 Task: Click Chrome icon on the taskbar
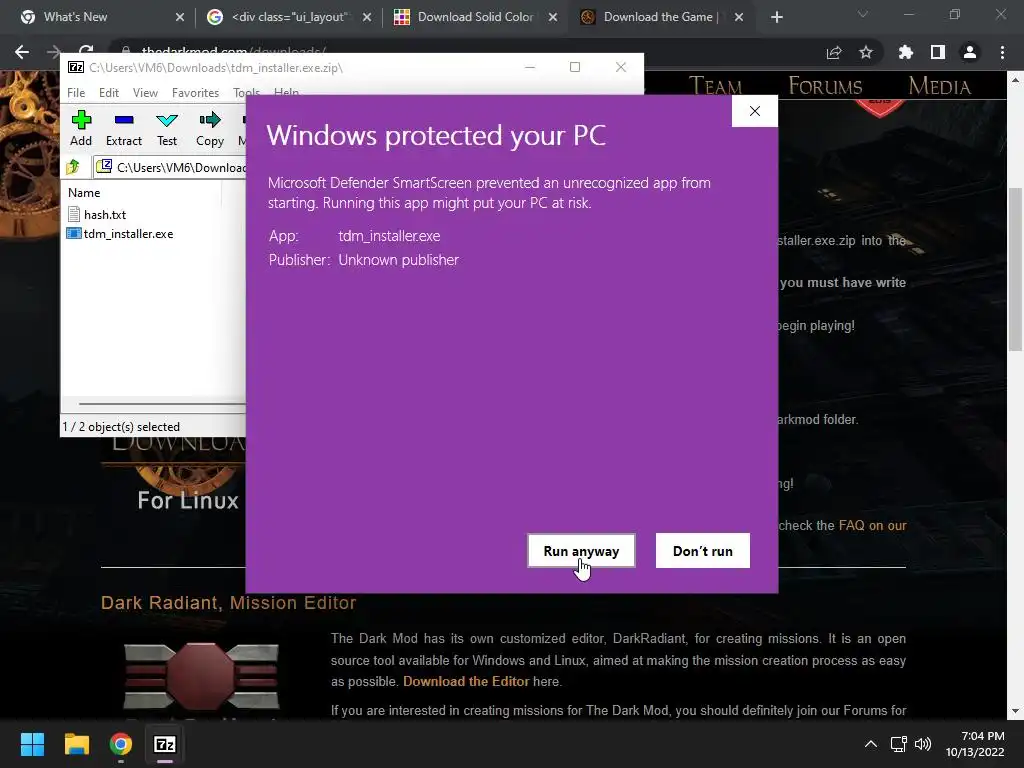coord(121,744)
